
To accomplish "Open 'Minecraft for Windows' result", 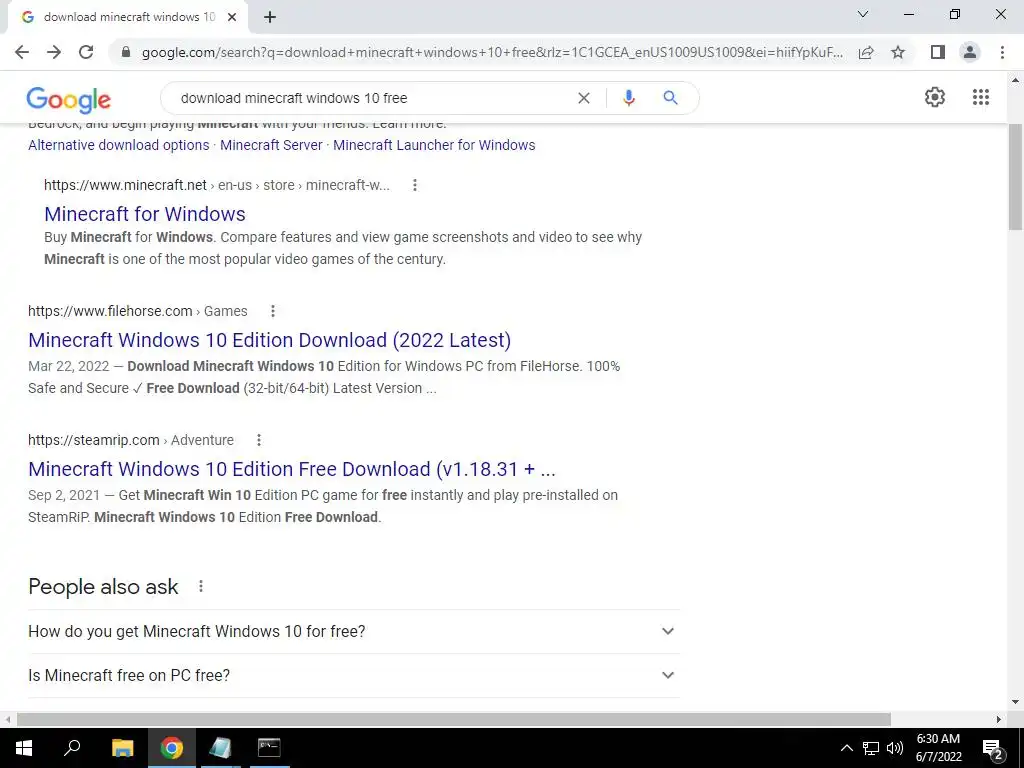I will click(x=145, y=214).
